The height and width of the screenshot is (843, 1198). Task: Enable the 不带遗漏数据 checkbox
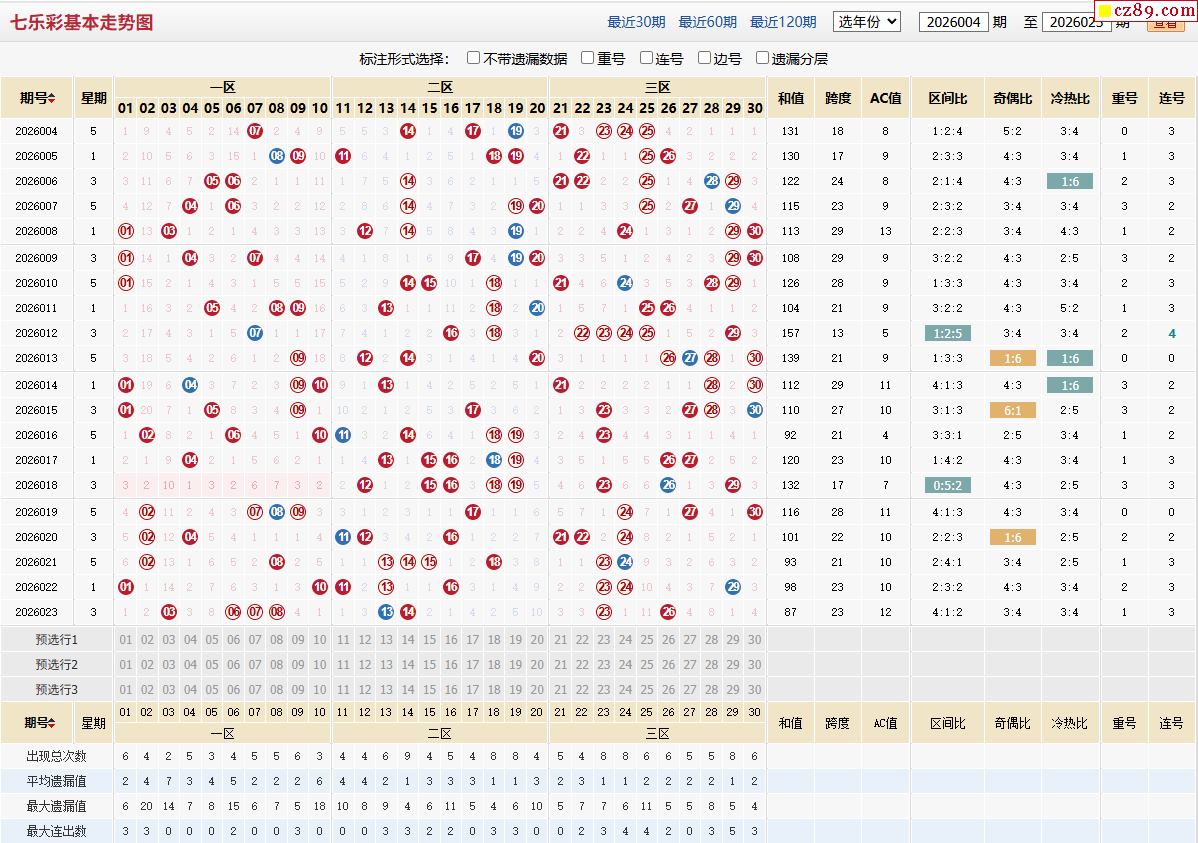474,58
